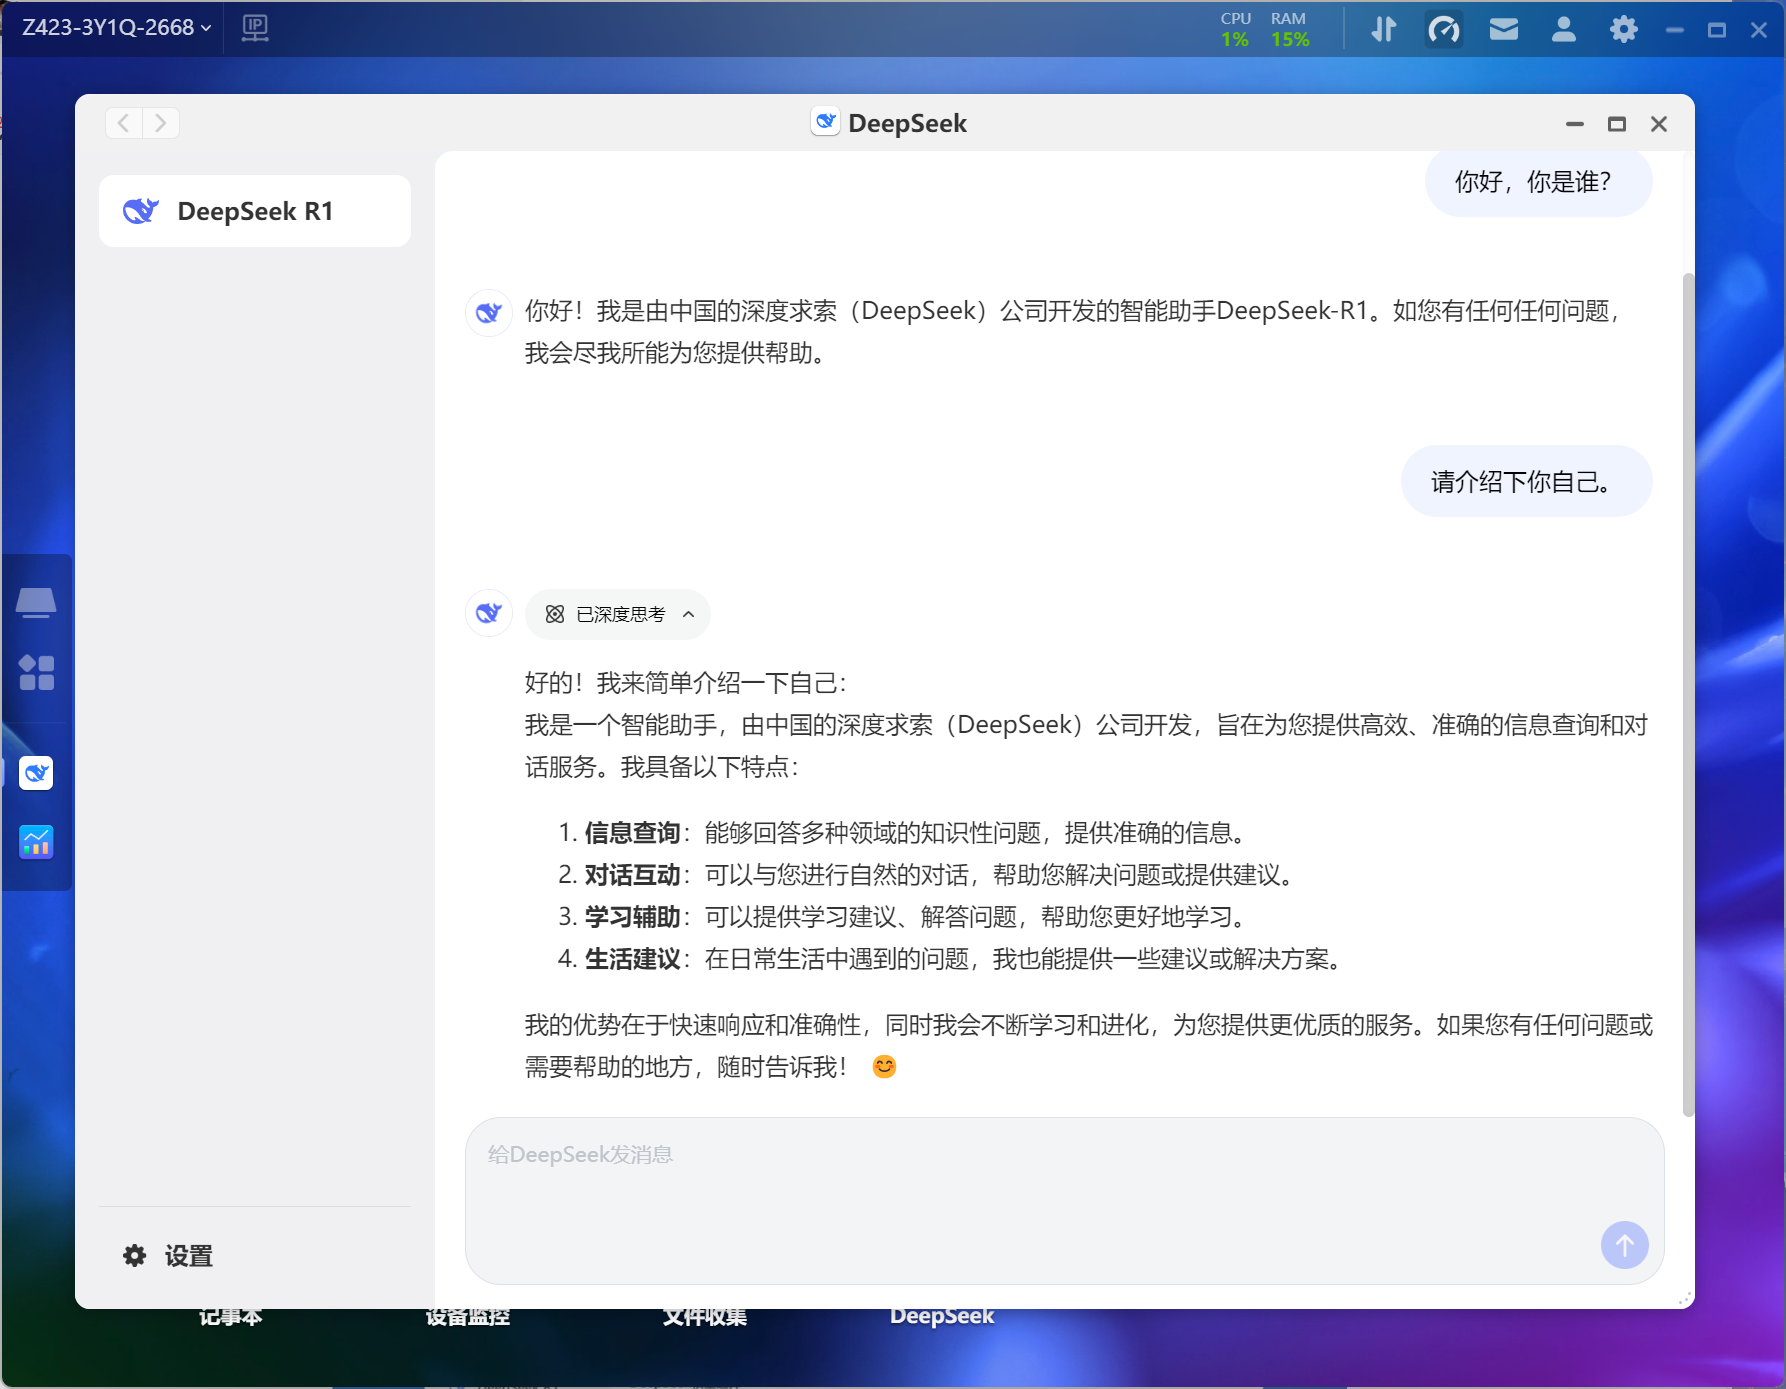Viewport: 1786px width, 1389px height.
Task: Go forward with the right arrow button
Action: click(x=161, y=123)
